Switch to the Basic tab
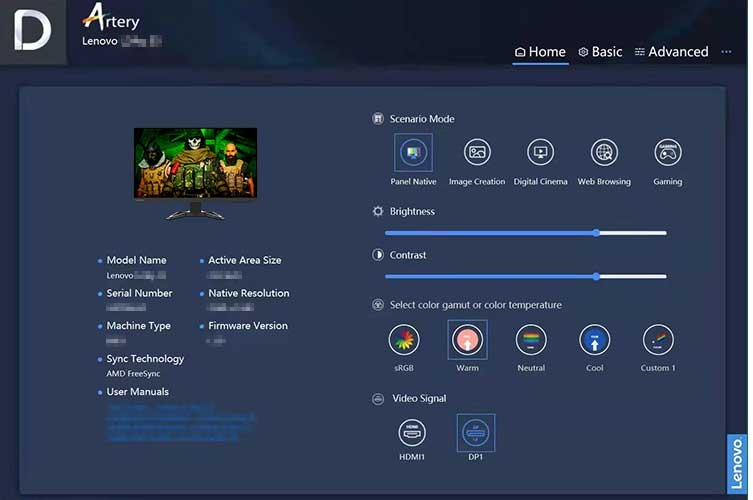 tap(600, 52)
